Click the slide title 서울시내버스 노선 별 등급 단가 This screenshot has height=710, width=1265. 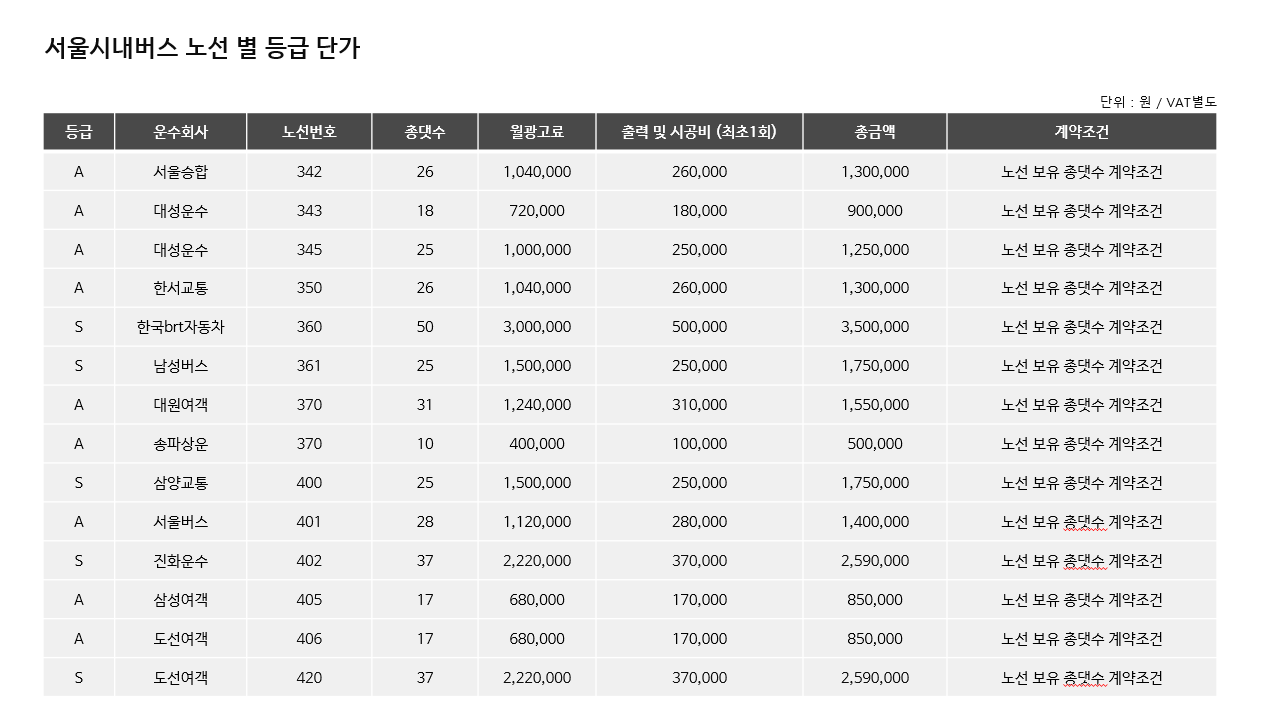(x=202, y=48)
